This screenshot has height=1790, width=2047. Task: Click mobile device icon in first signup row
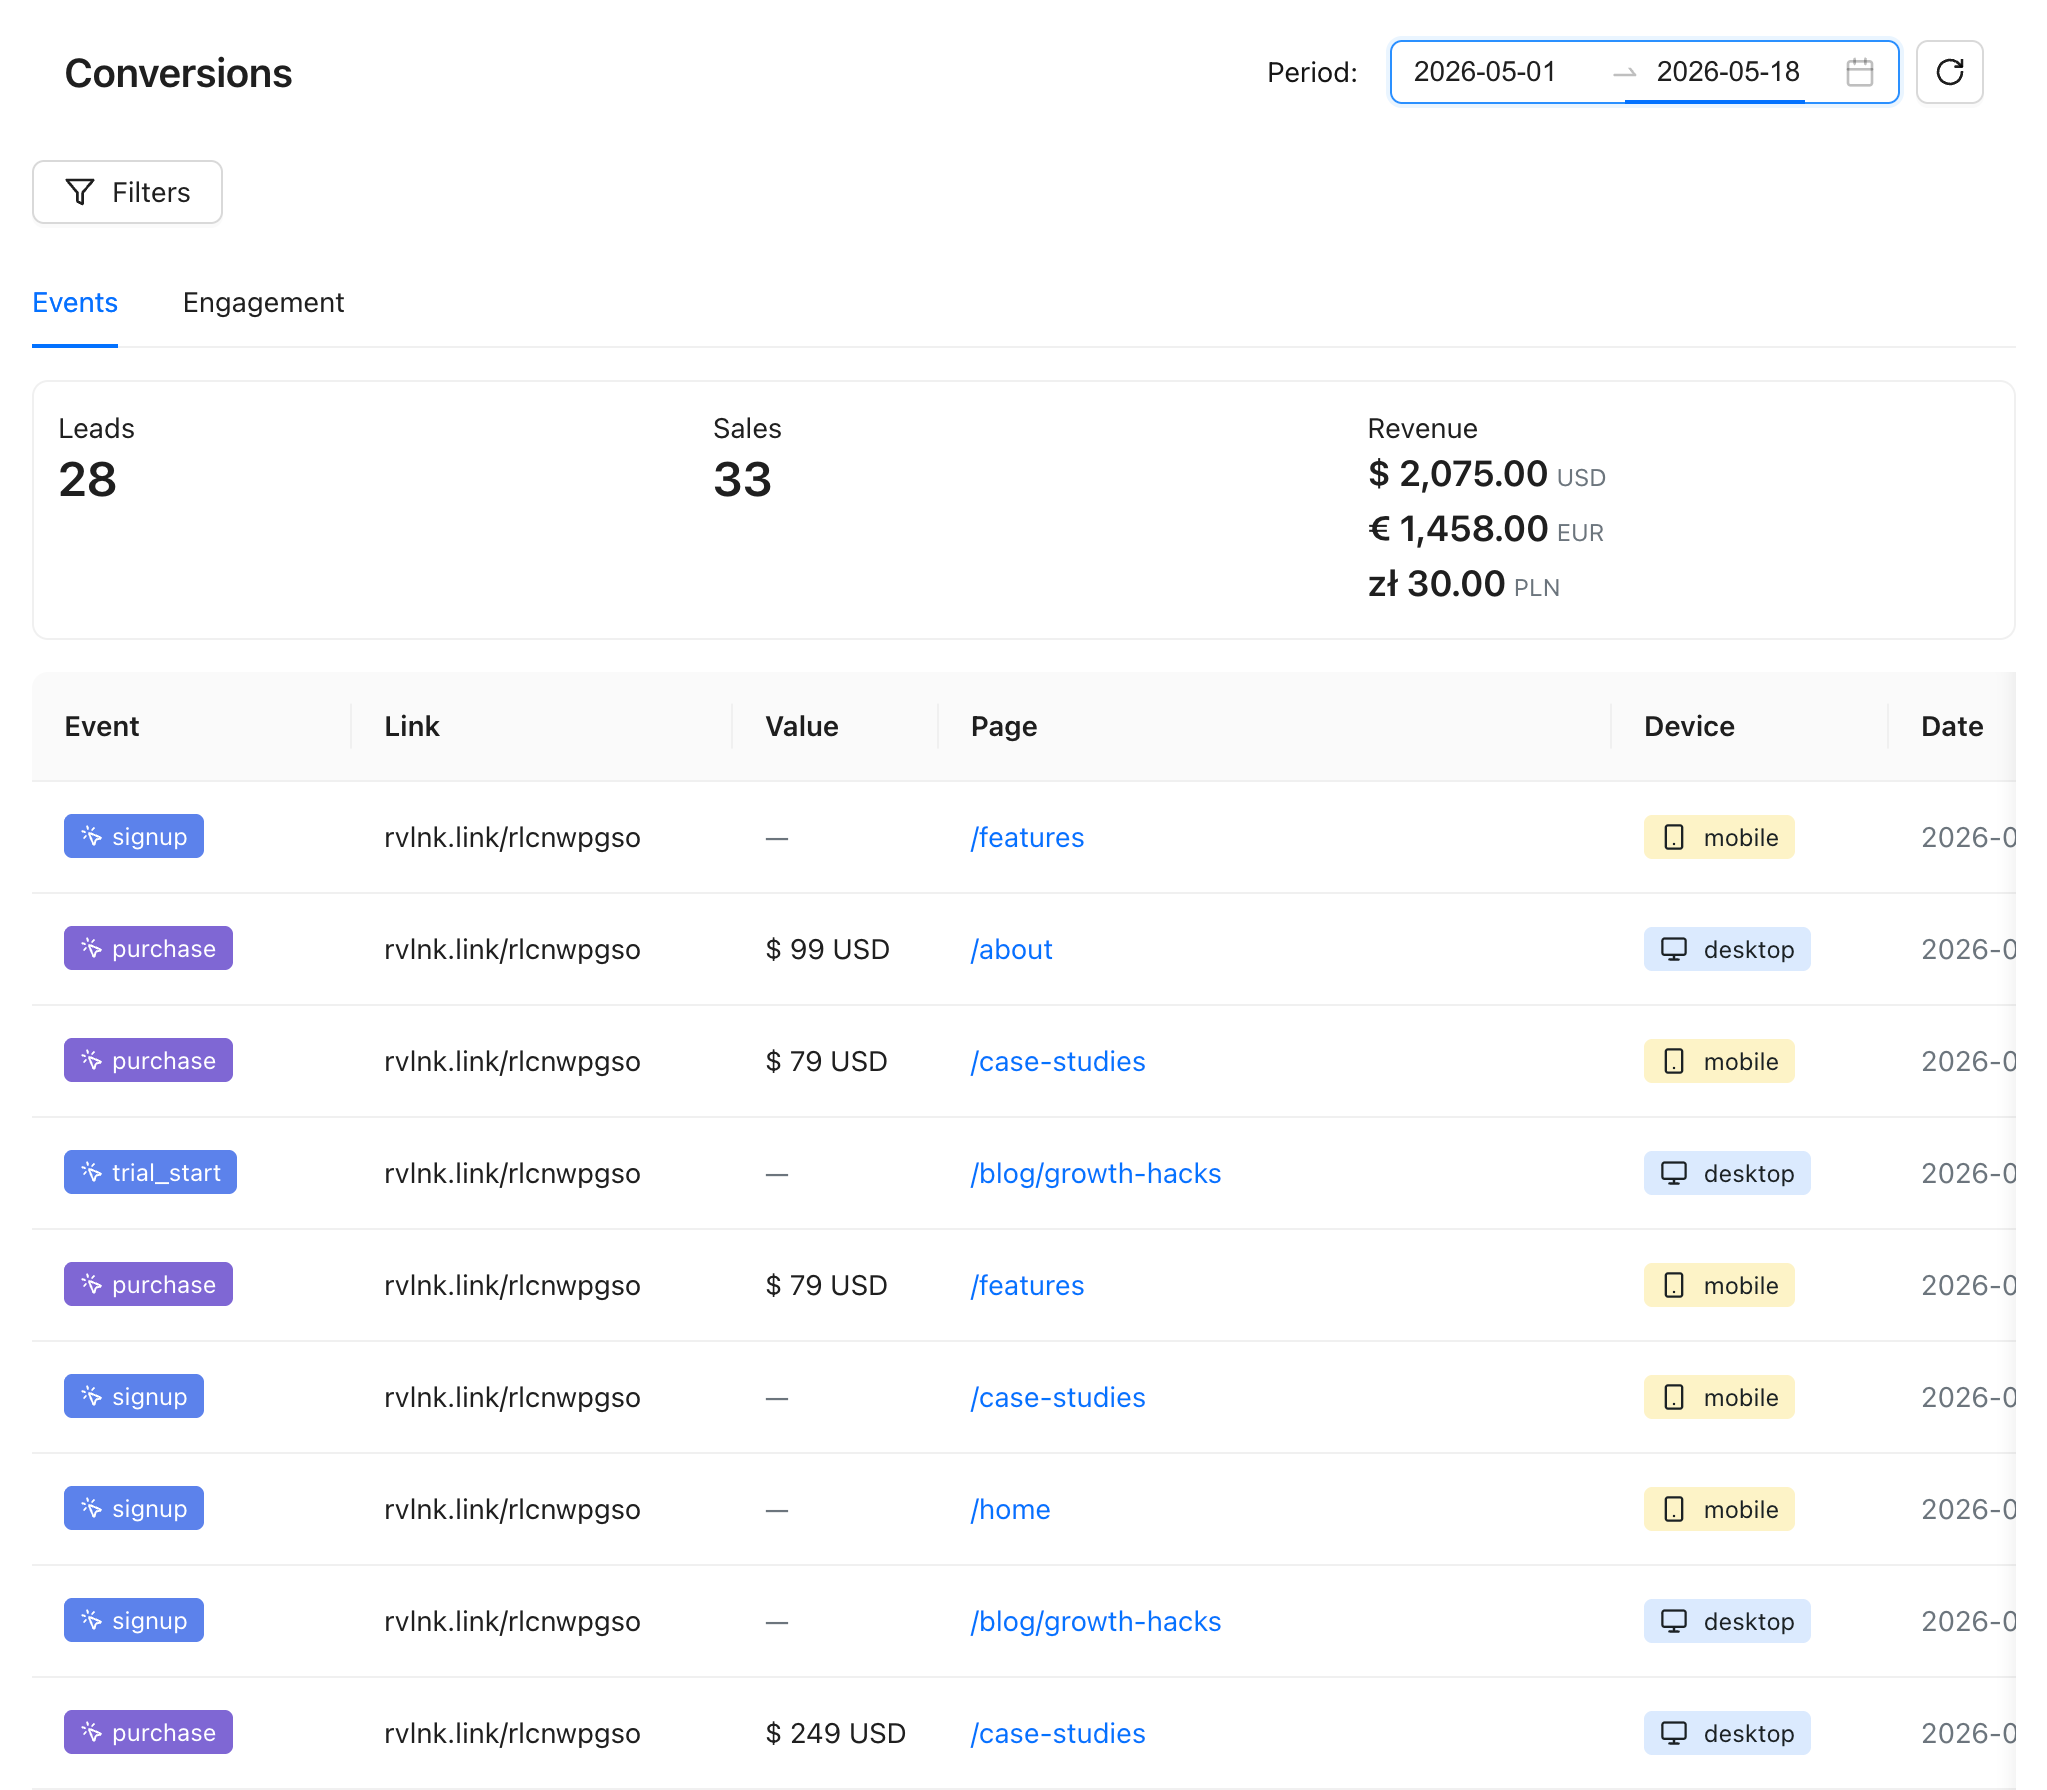tap(1674, 837)
